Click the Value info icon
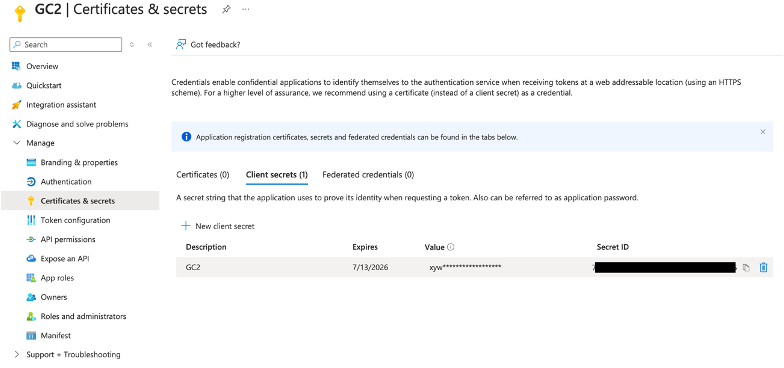This screenshot has height=368, width=784. 450,247
